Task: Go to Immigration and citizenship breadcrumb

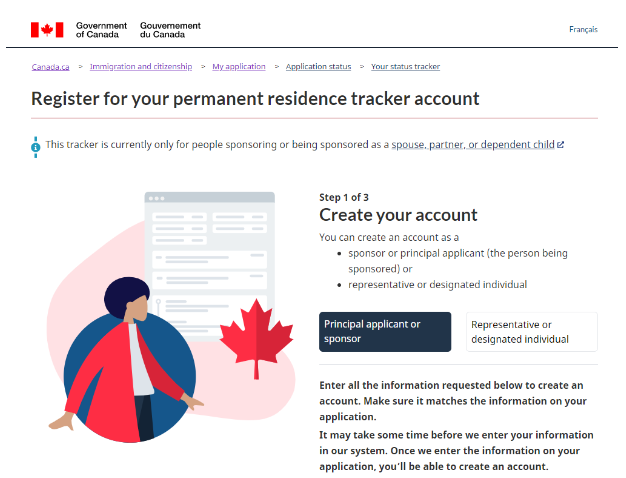Action: pos(141,66)
